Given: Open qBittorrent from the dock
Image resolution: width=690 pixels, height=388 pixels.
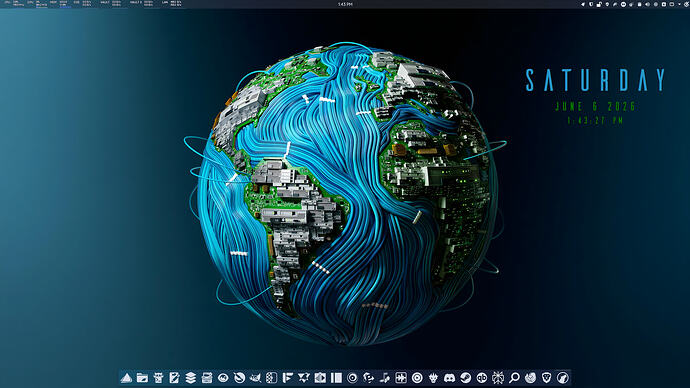Looking at the screenshot, I should pos(482,377).
